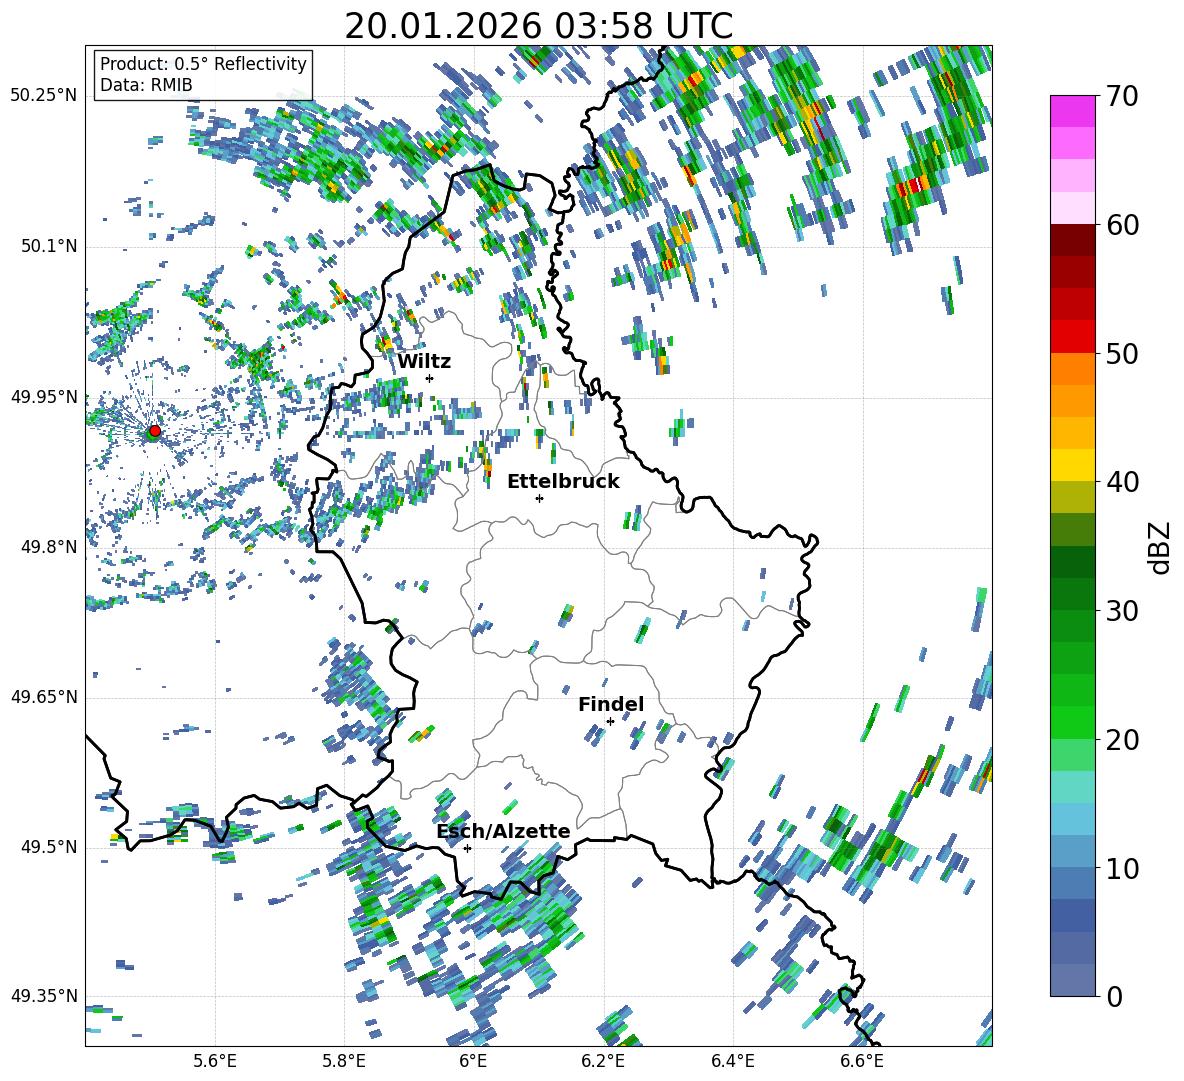Click the 40 tick on the colorbar

click(x=1121, y=482)
